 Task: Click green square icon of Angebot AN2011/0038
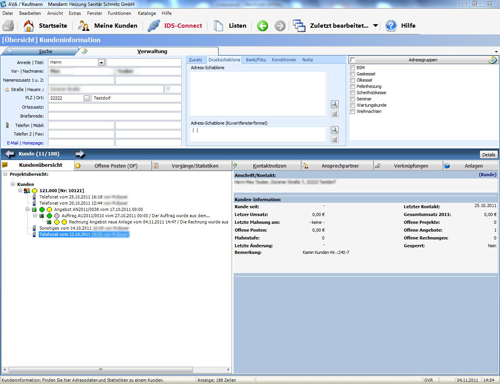34,210
